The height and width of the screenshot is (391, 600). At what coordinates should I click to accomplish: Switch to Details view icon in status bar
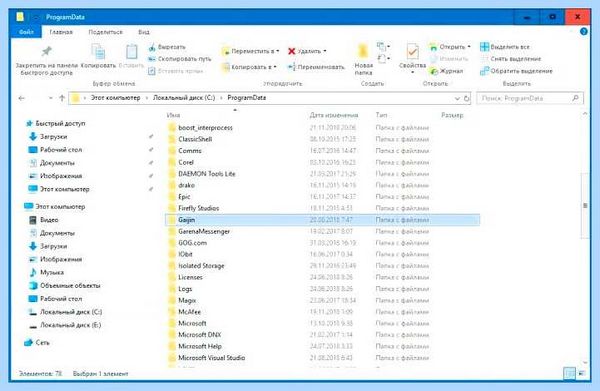tap(569, 373)
